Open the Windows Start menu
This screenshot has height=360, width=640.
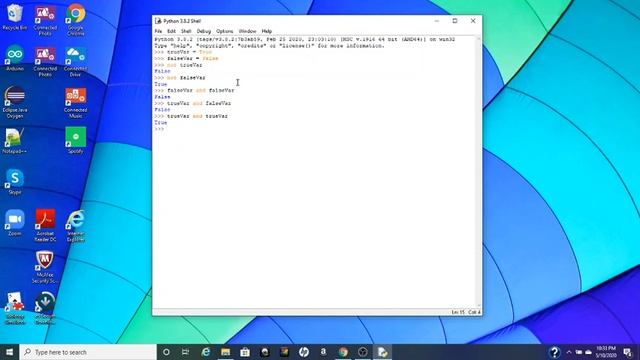pyautogui.click(x=9, y=352)
